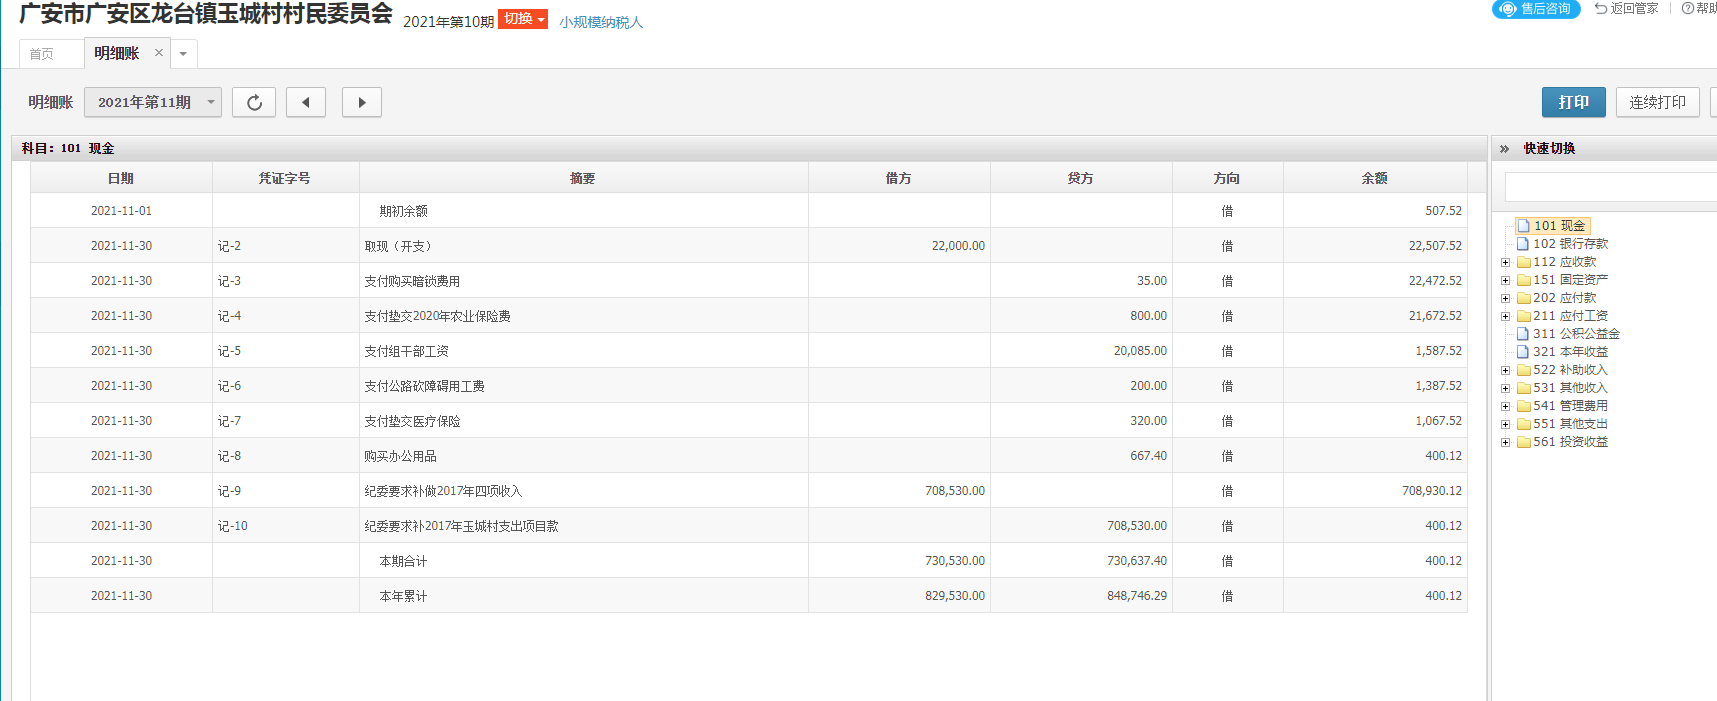Screen dimensions: 1717x701
Task: Open the 切换 period switch dropdown
Action: click(x=523, y=19)
